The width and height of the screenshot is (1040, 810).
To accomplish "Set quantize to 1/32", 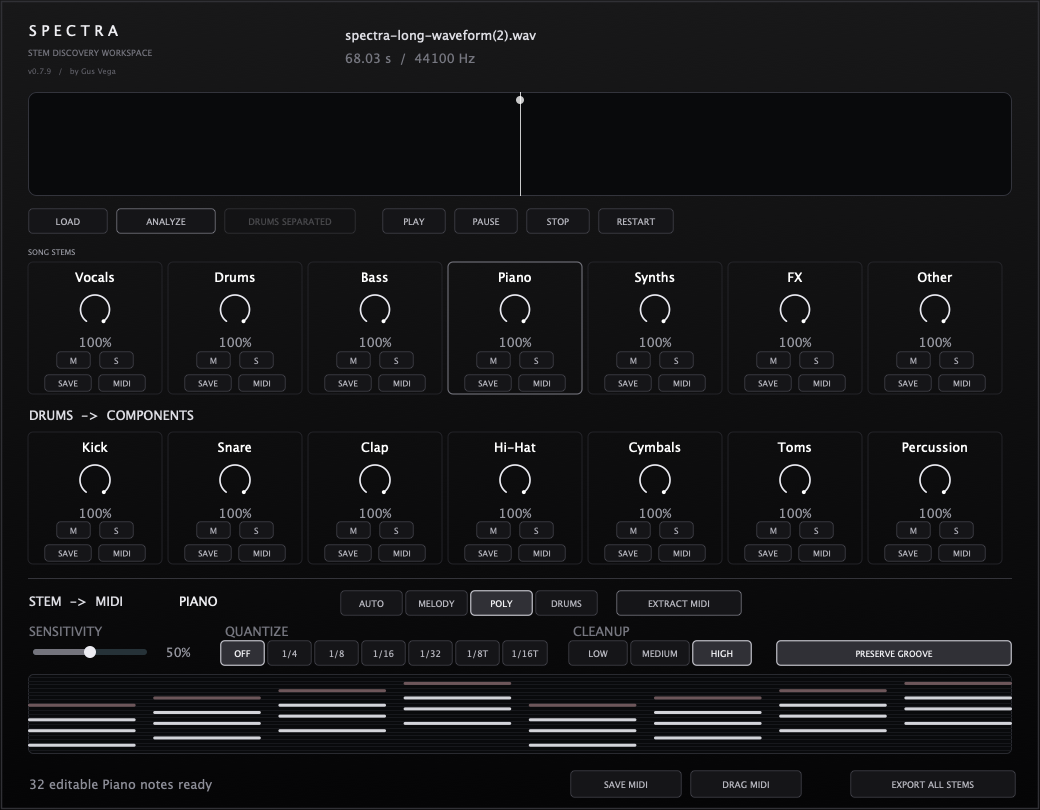I will pyautogui.click(x=430, y=653).
